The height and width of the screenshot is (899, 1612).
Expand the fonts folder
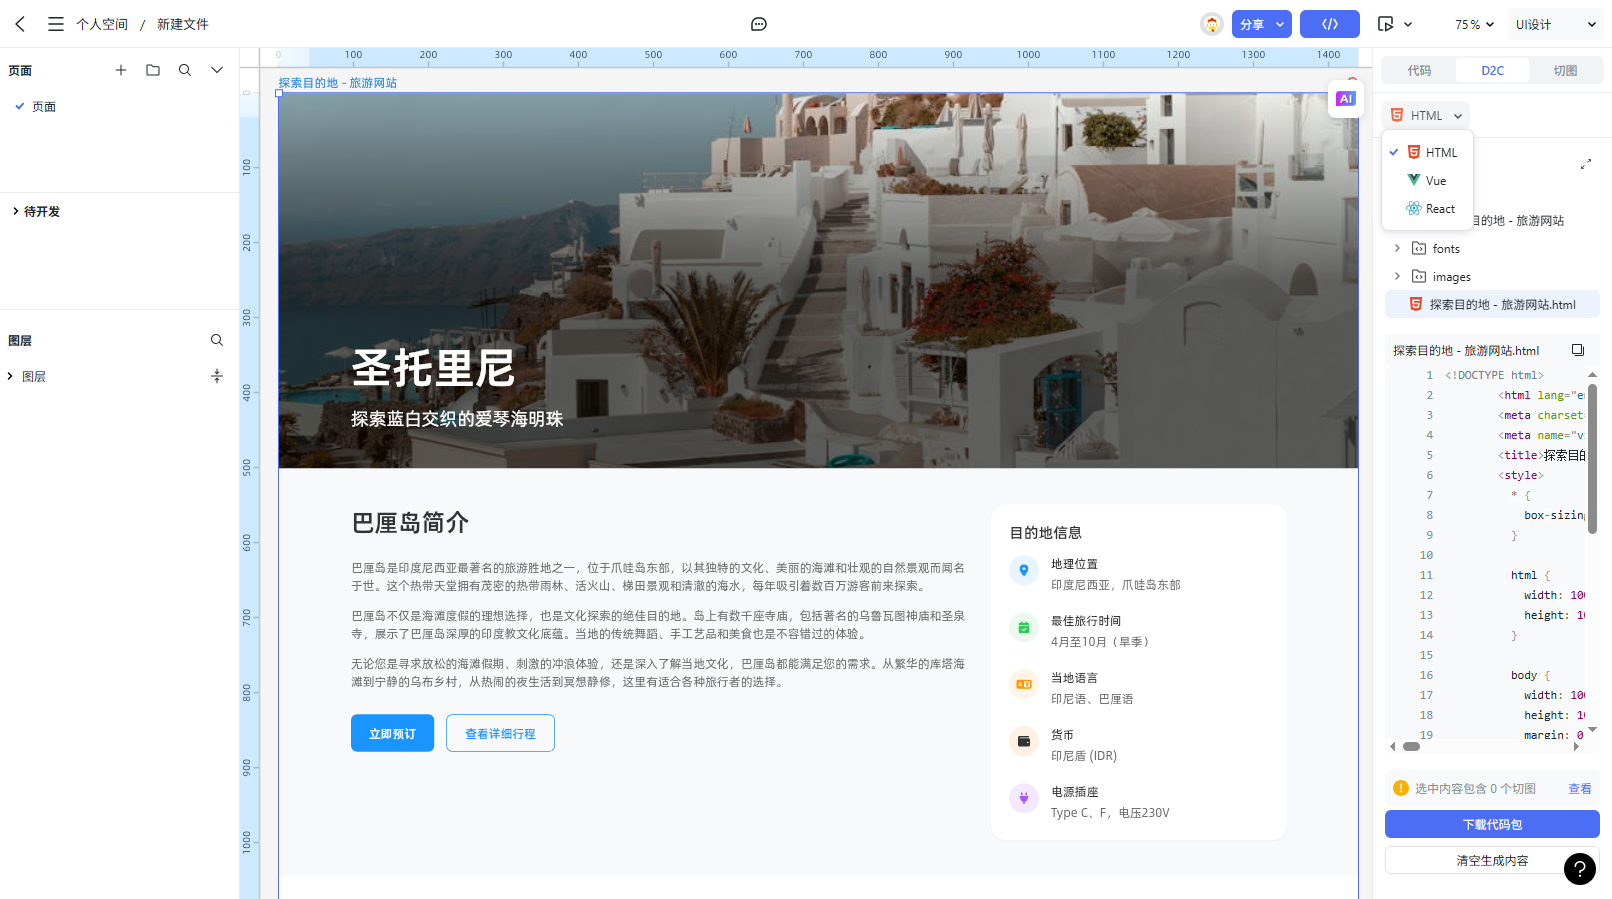[x=1398, y=249]
